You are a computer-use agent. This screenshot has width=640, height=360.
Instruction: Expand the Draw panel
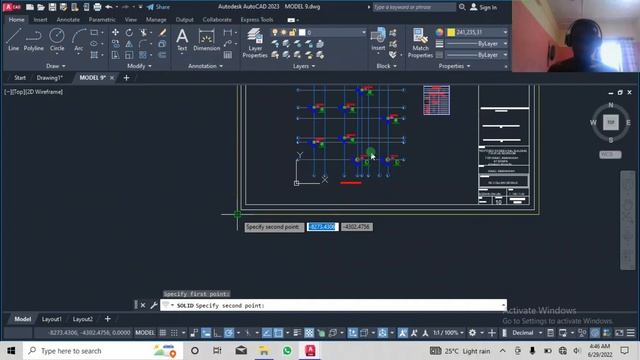56,66
